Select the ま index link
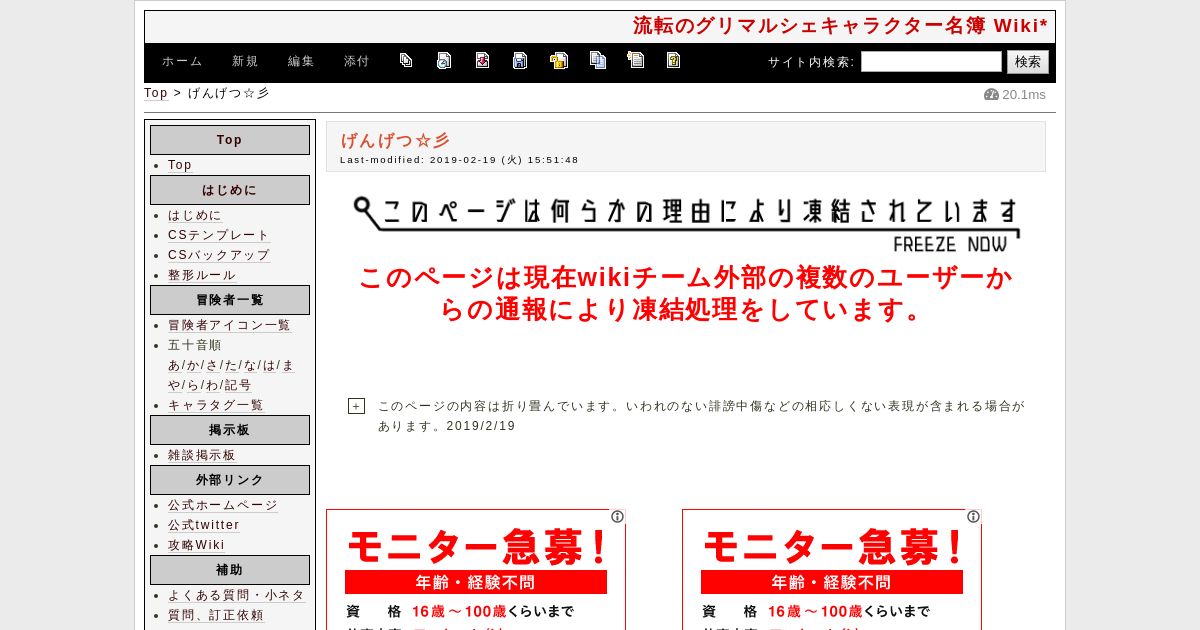1200x630 pixels. (x=288, y=365)
